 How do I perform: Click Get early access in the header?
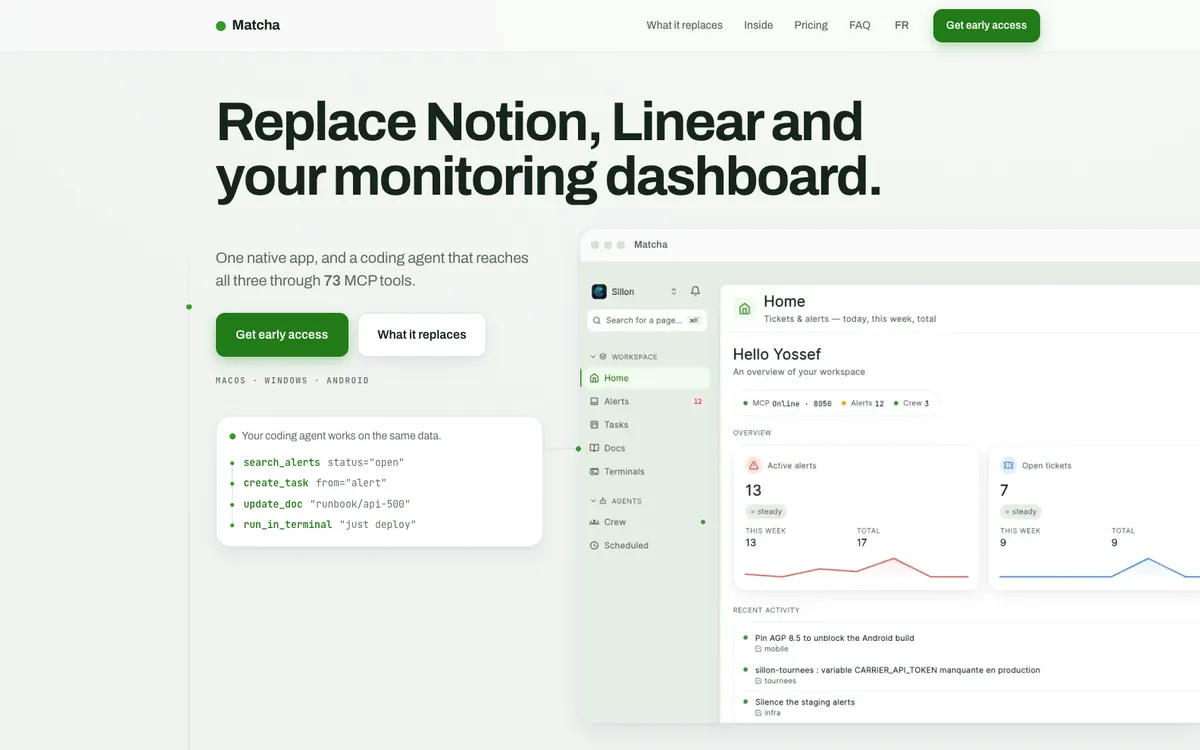pyautogui.click(x=986, y=25)
